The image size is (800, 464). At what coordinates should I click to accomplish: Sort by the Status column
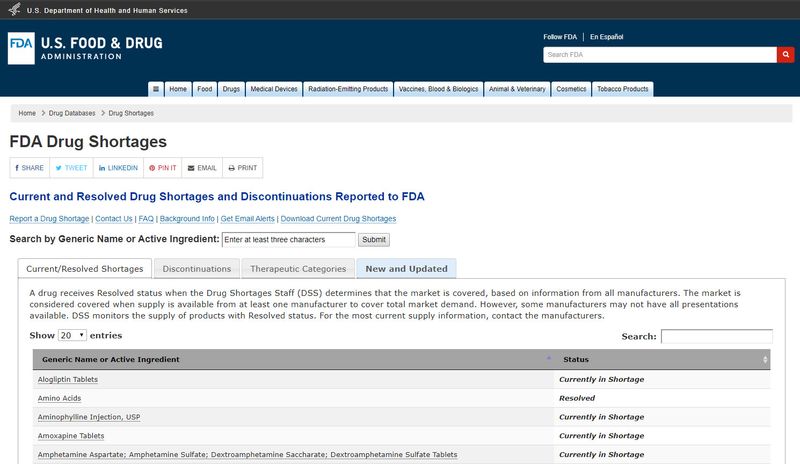(663, 359)
